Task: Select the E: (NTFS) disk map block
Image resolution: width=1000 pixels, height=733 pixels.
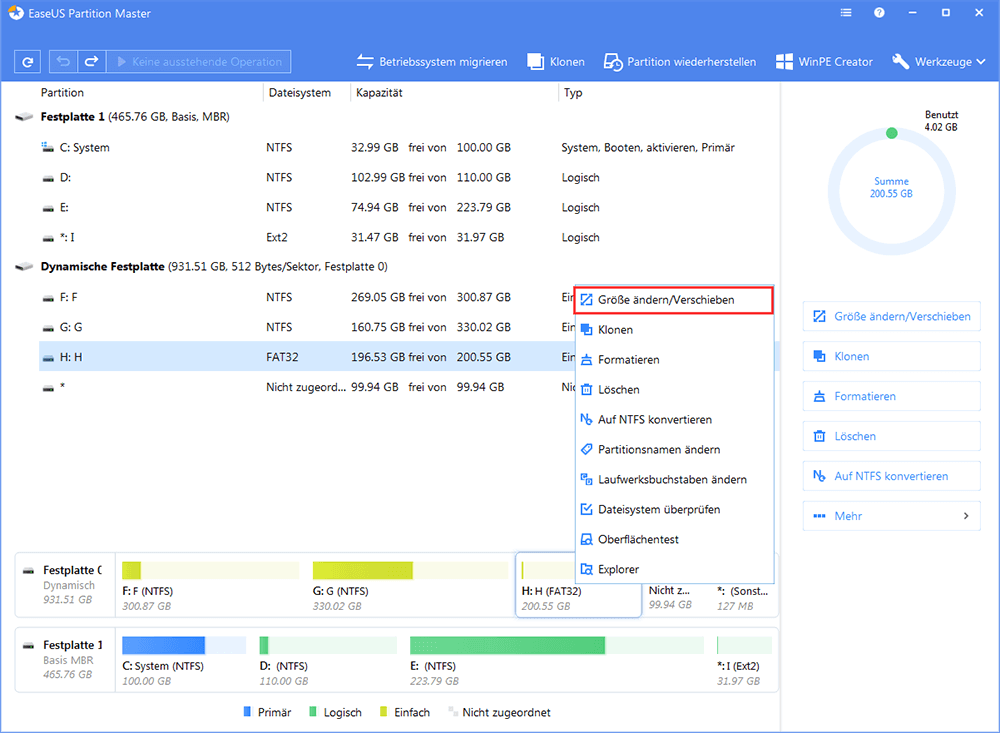Action: [x=557, y=660]
